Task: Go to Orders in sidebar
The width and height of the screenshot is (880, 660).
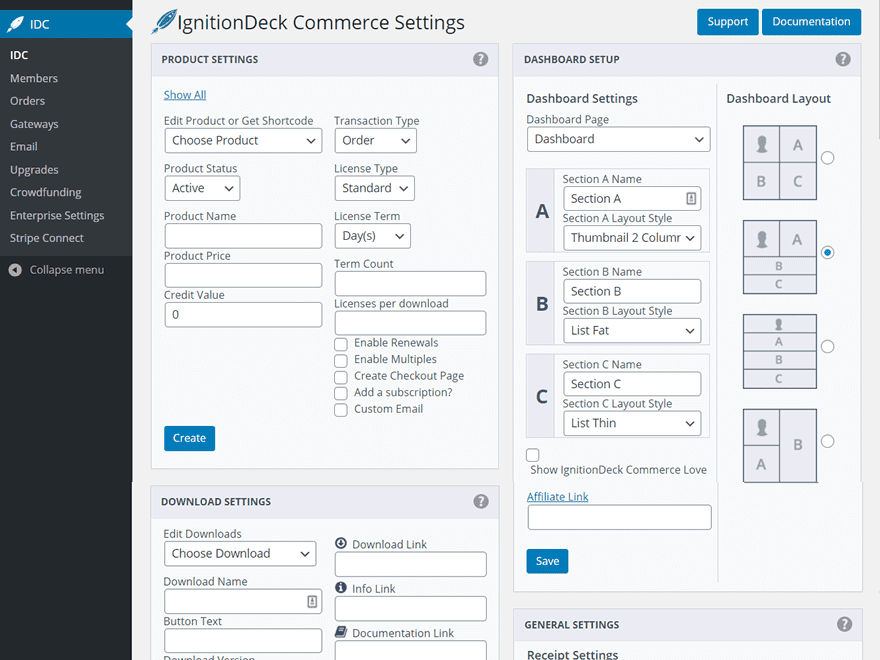Action: tap(28, 101)
